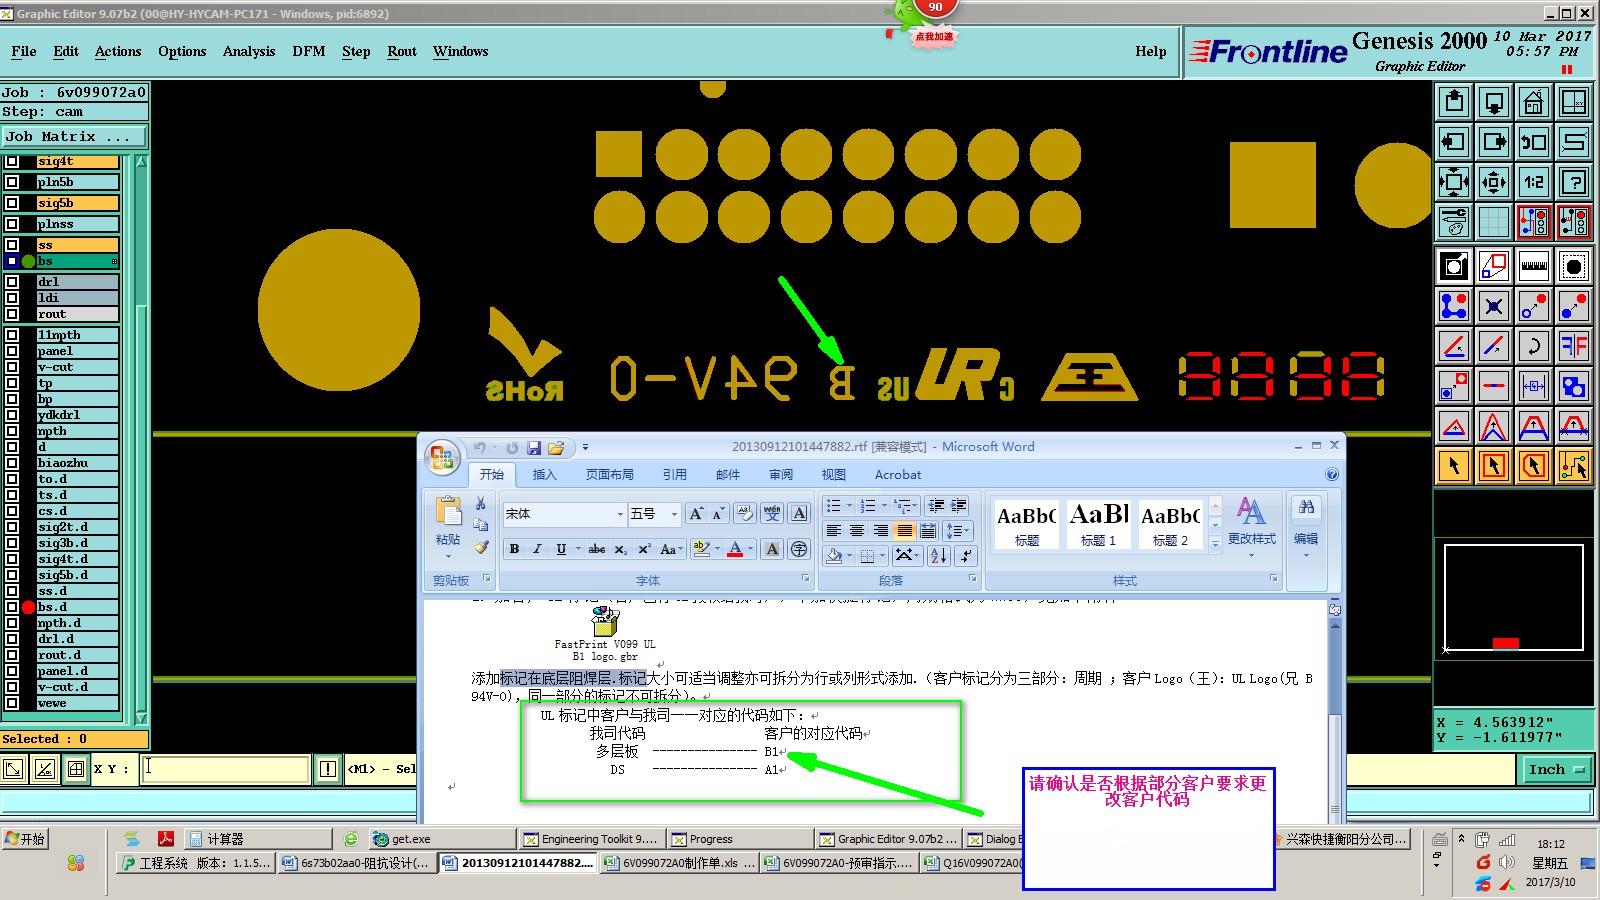Open the Analysis menu

click(x=249, y=52)
